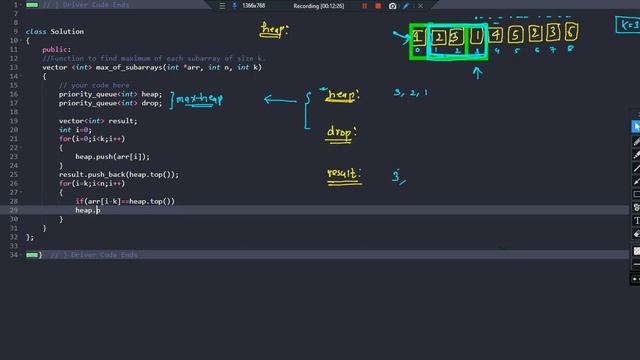Image resolution: width=640 pixels, height=360 pixels.
Task: Select the rectangle shape tool
Action: point(636,194)
